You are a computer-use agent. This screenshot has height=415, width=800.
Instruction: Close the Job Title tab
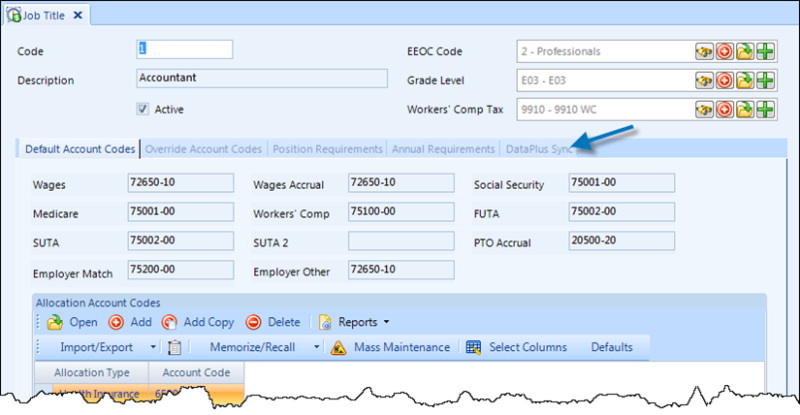78,14
